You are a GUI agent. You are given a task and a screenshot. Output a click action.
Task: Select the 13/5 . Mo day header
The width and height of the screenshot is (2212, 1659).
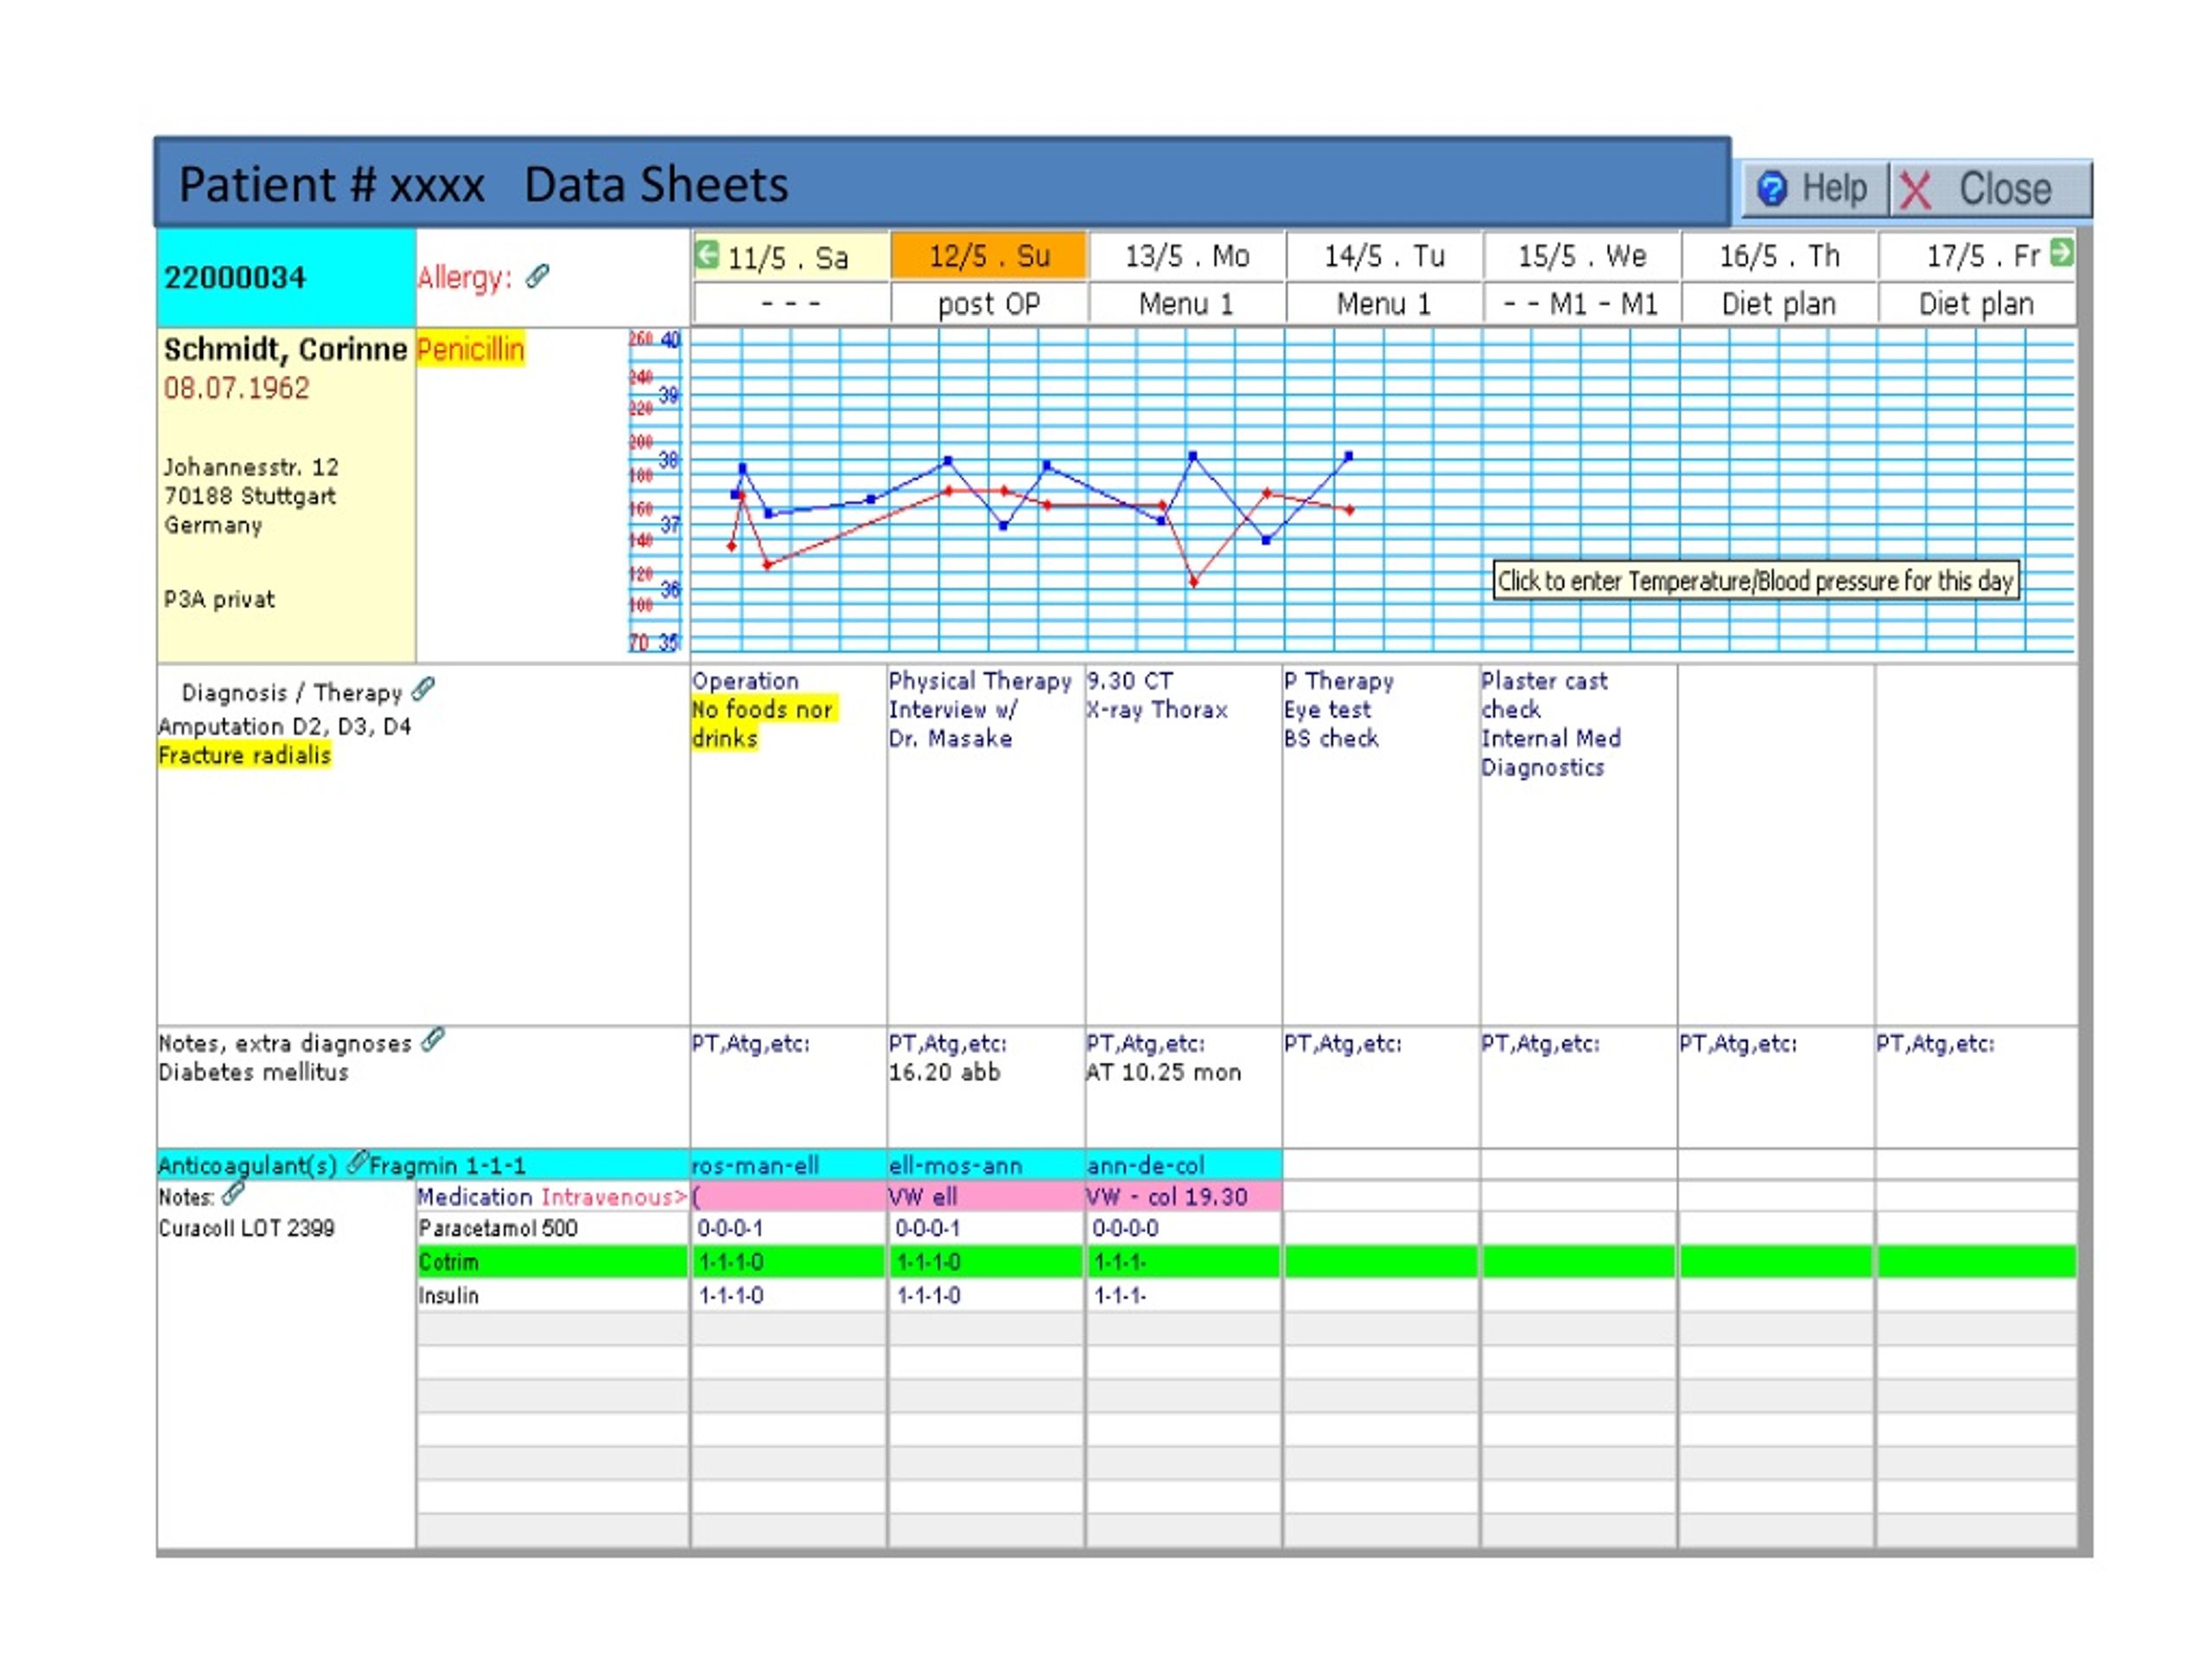pos(1186,256)
